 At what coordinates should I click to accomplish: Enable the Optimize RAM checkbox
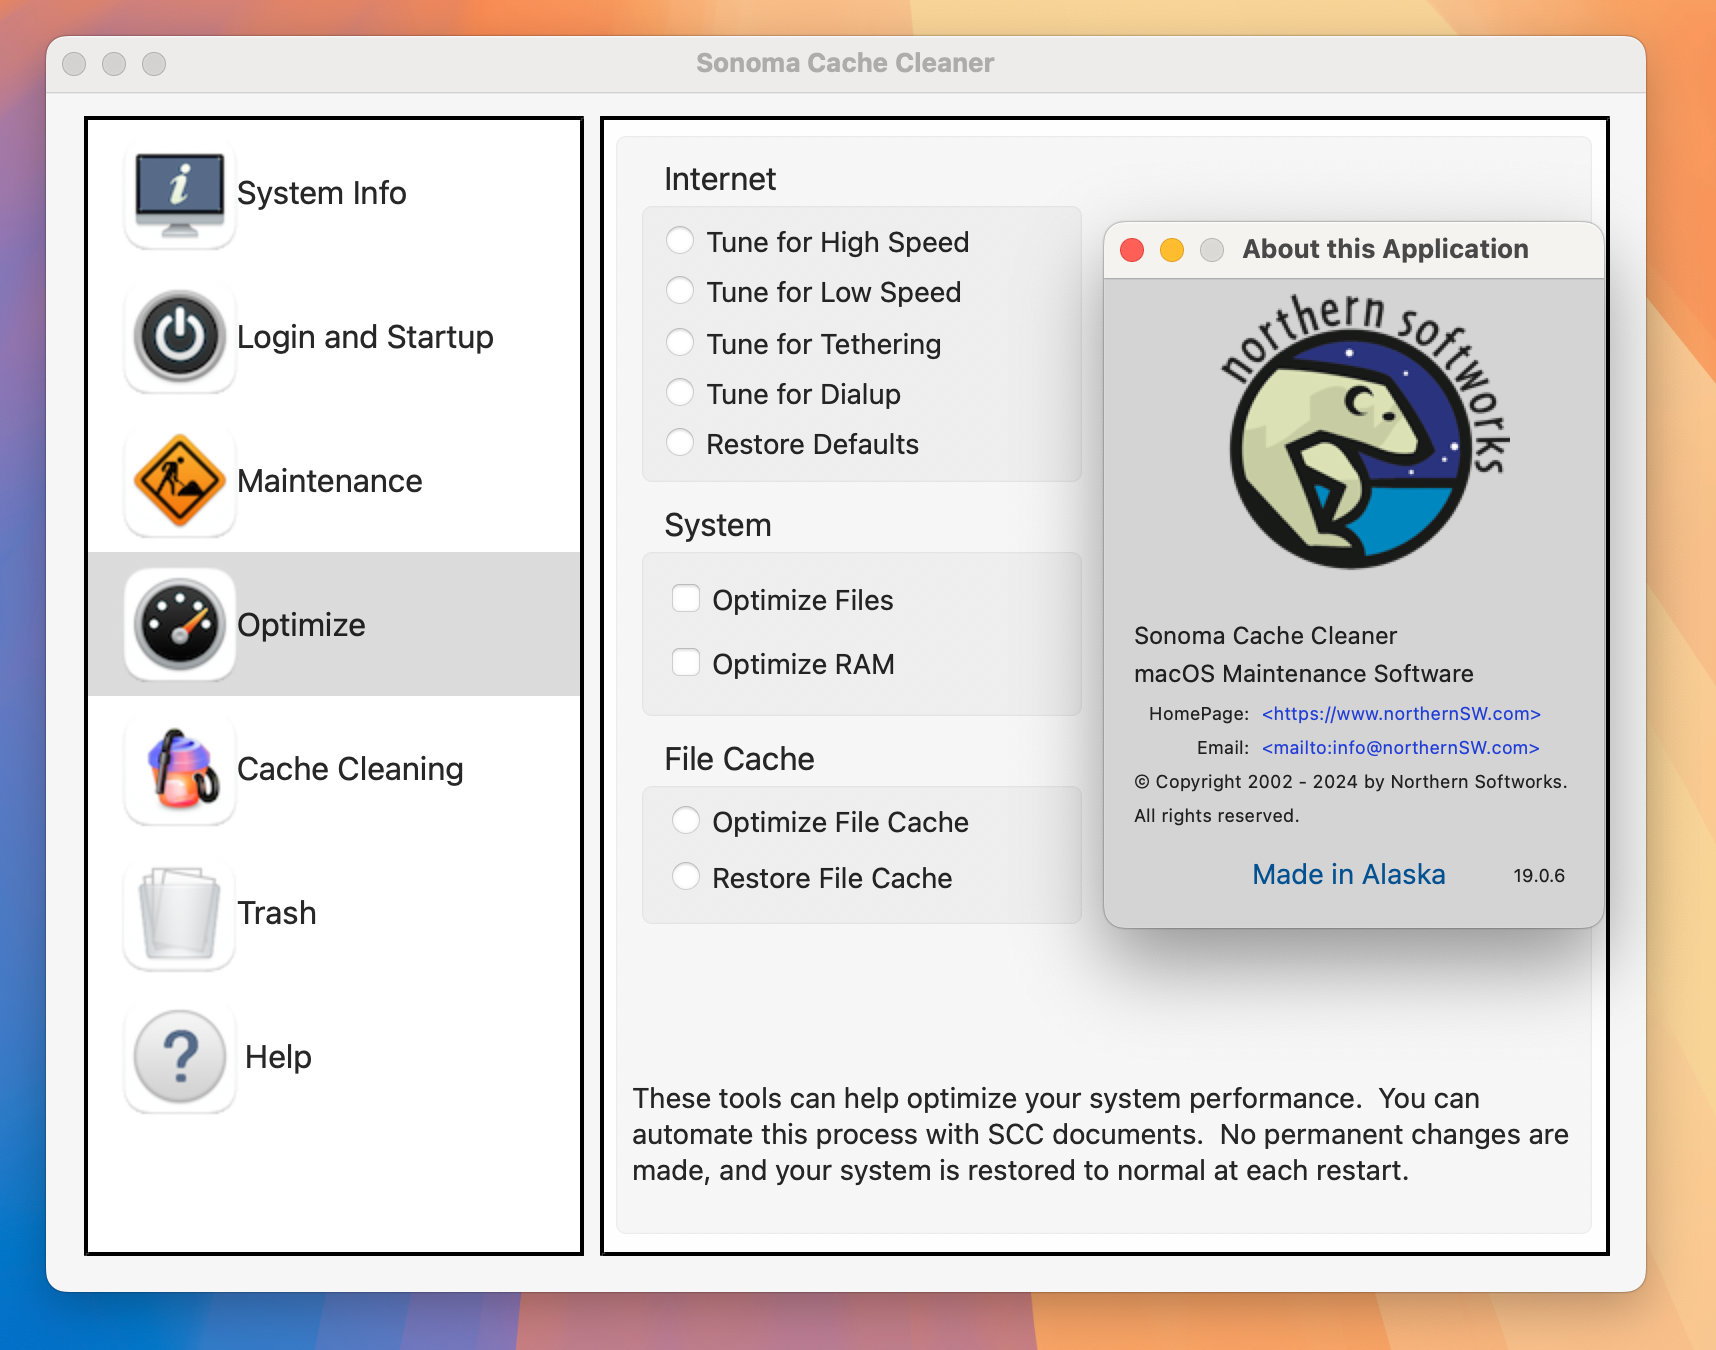coord(686,662)
